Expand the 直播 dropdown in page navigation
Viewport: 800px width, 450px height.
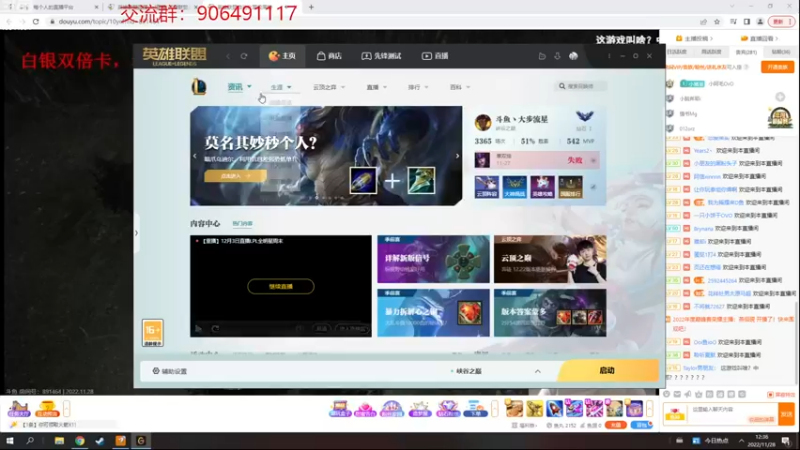point(377,87)
